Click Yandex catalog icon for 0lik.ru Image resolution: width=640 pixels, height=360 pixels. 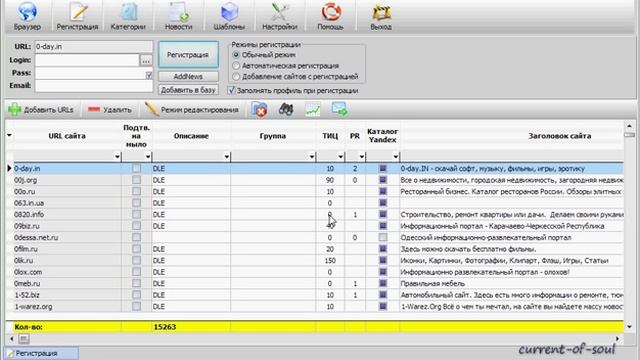pos(383,260)
